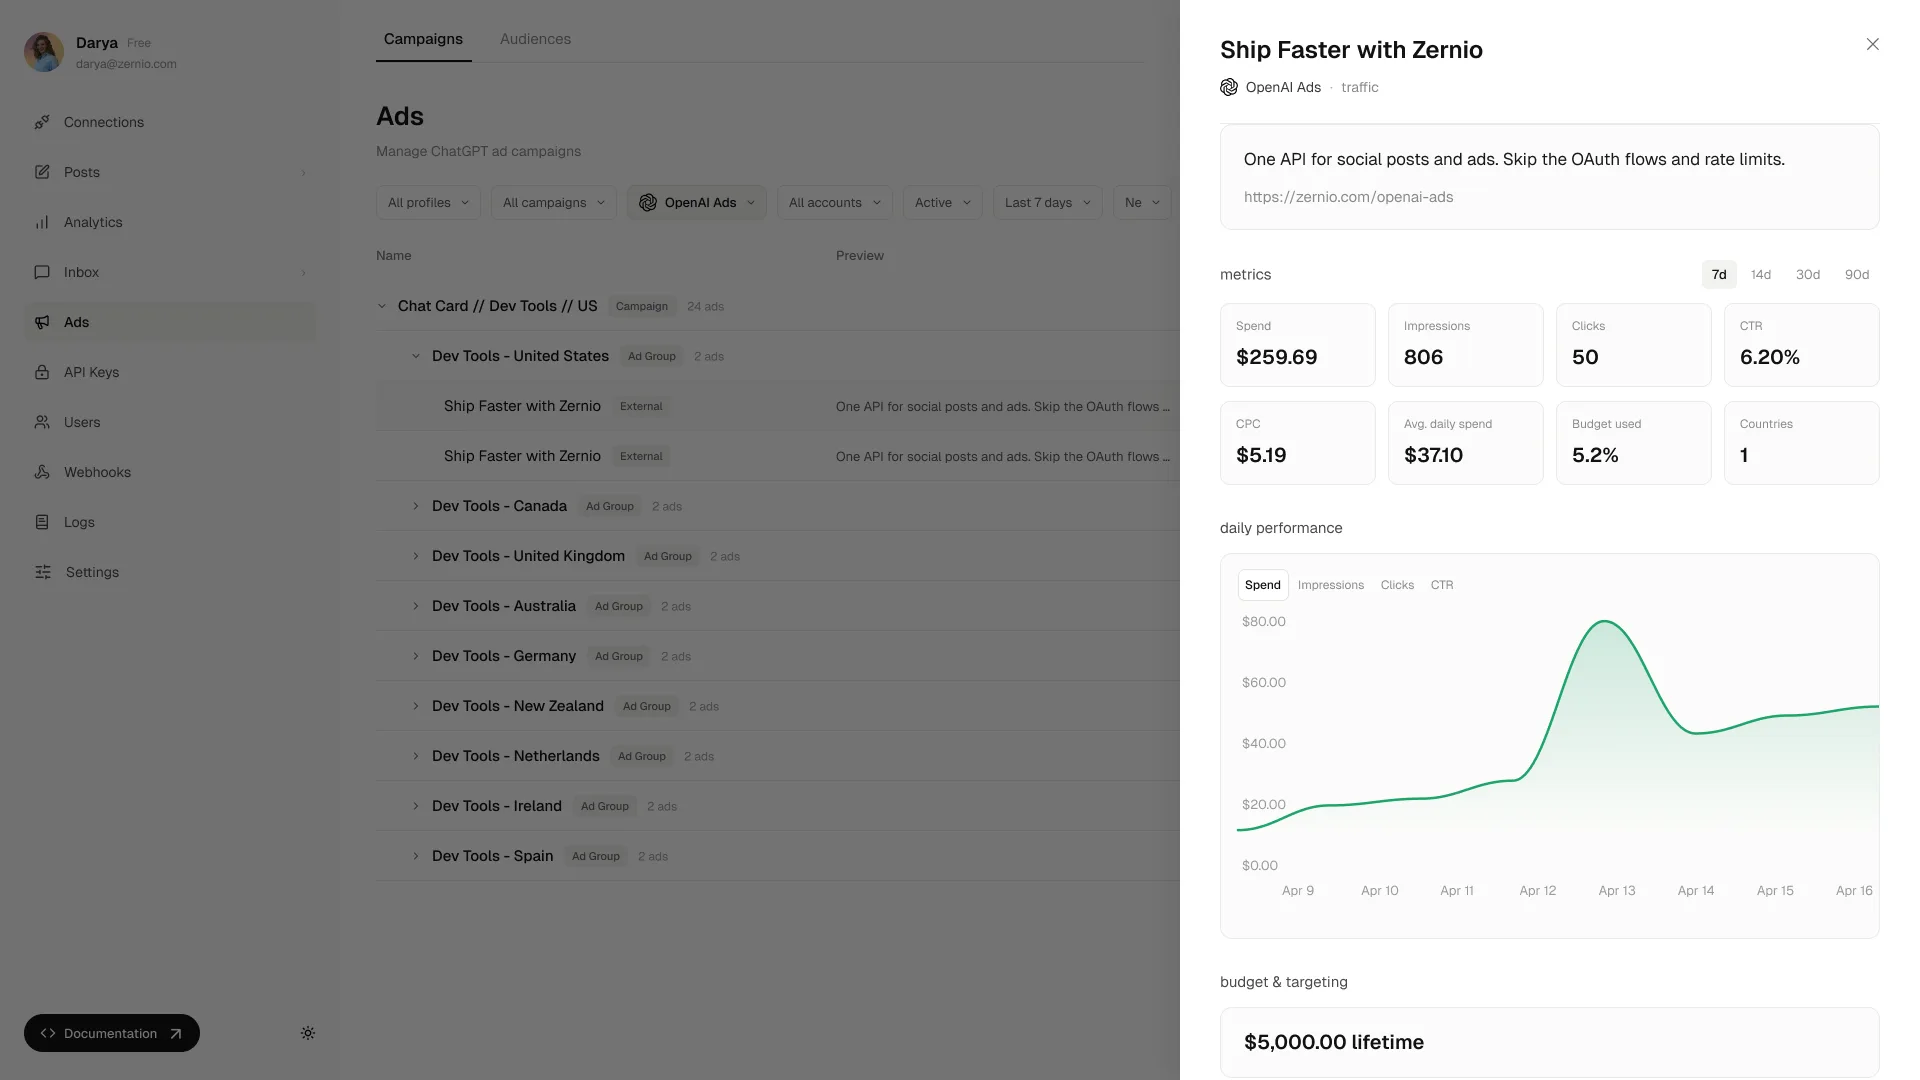
Task: Show Clicks in daily performance chart
Action: (x=1397, y=585)
